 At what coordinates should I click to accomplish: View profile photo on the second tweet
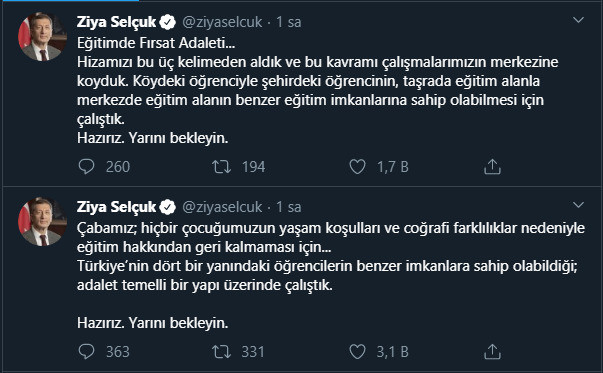[x=42, y=221]
